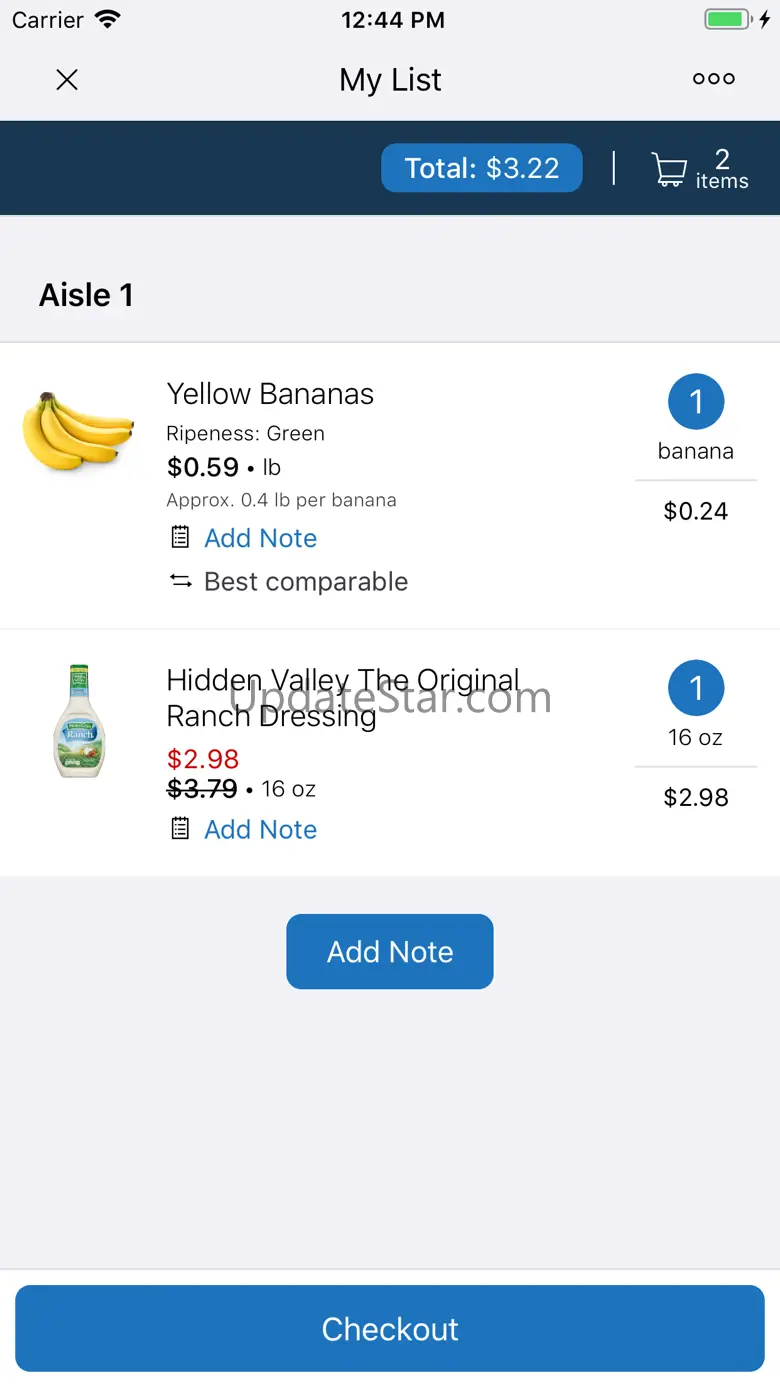Click the notepad icon under Yellow Bananas

(180, 538)
